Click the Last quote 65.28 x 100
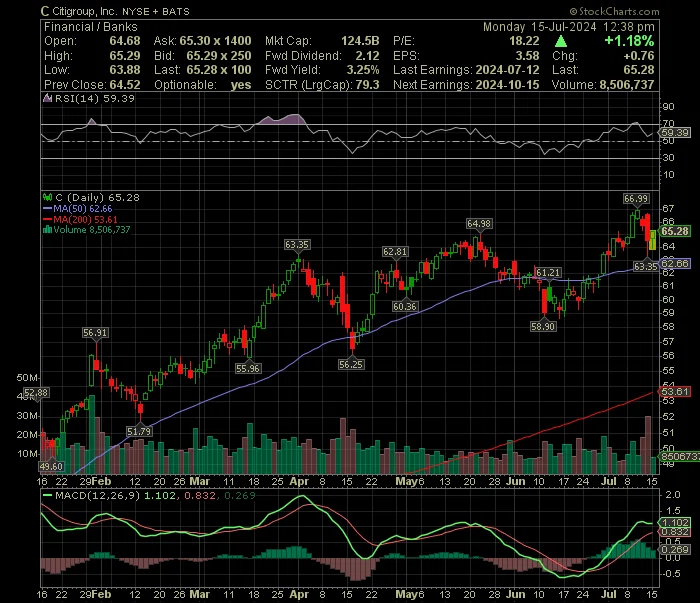This screenshot has width=700, height=603. click(219, 70)
